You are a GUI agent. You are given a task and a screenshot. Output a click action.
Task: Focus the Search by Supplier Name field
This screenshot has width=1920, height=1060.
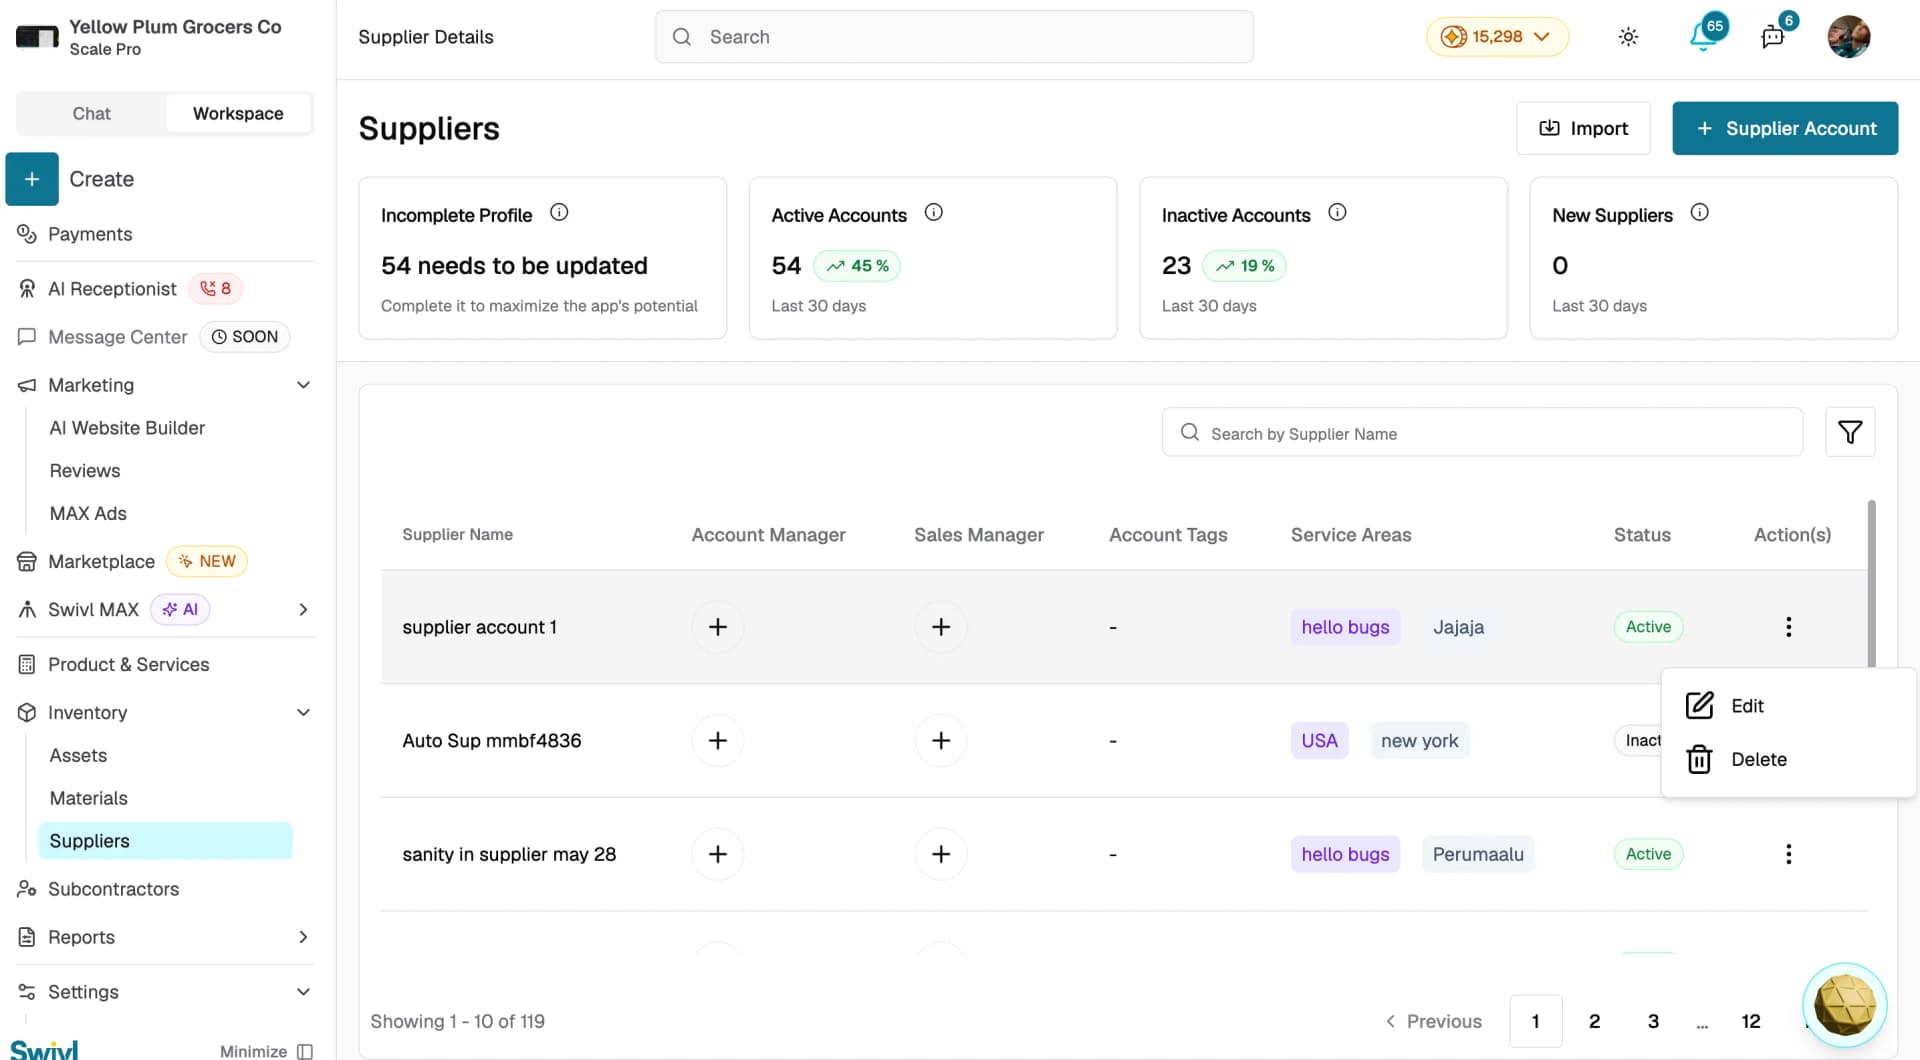pyautogui.click(x=1481, y=432)
